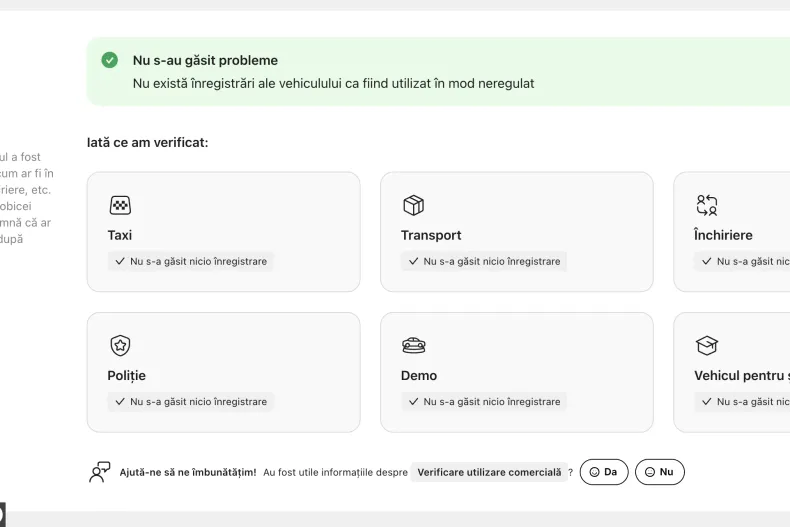This screenshot has width=790, height=527.
Task: Click the Demo car icon
Action: coord(413,346)
